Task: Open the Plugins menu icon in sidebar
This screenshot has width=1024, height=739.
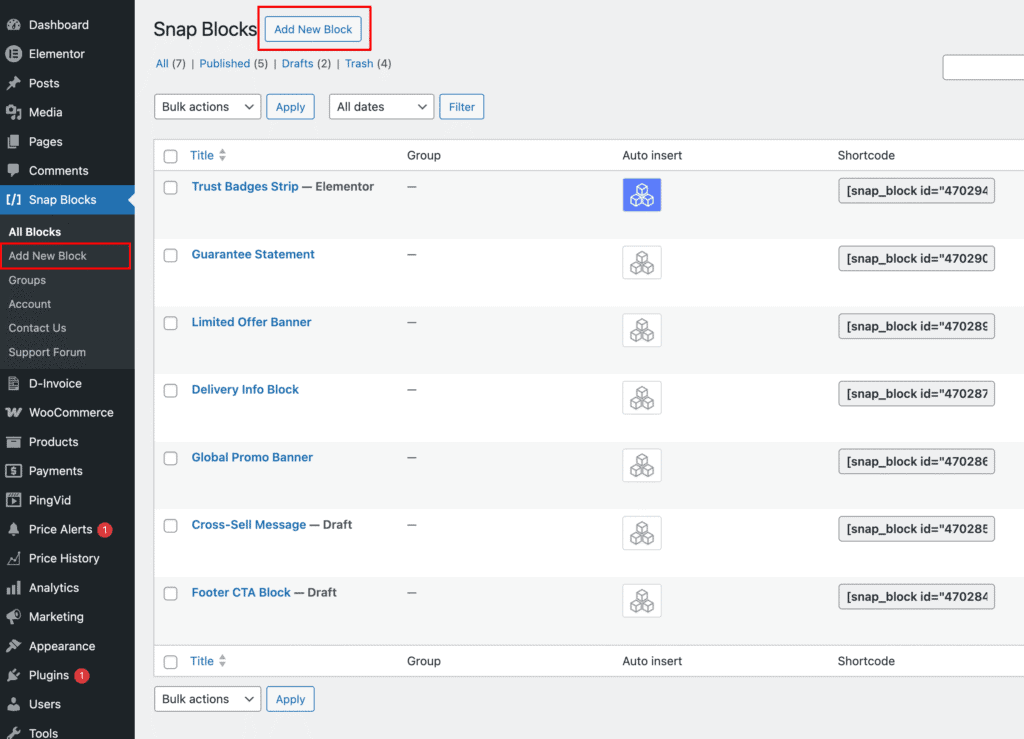Action: 14,676
